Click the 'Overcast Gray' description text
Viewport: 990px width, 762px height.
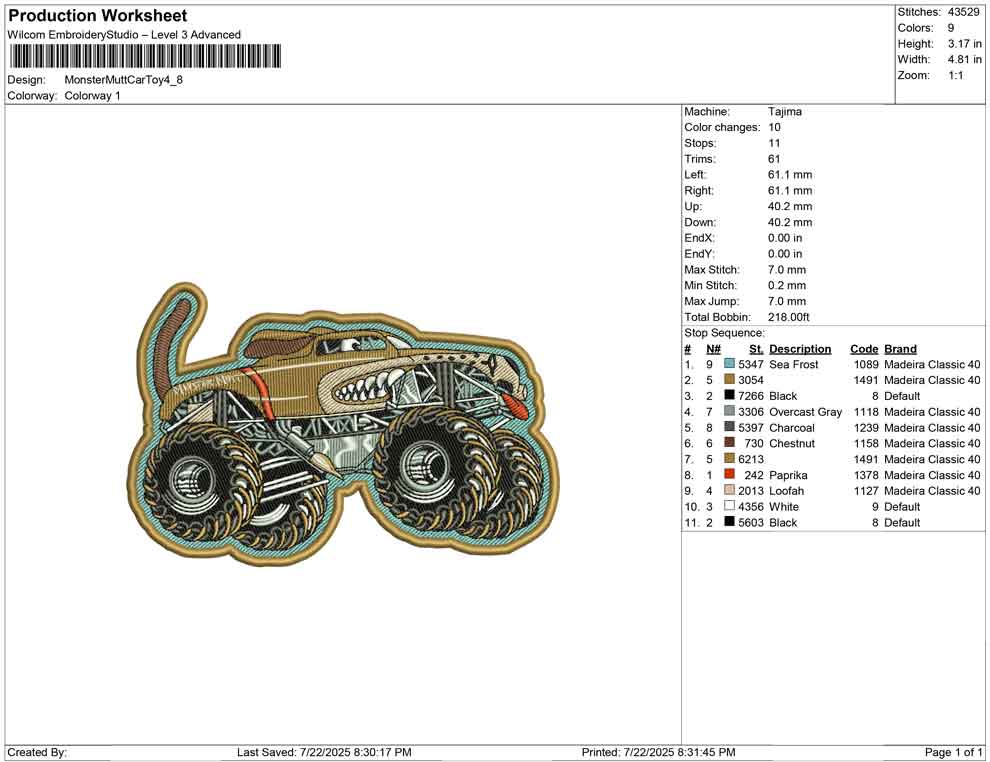point(806,412)
